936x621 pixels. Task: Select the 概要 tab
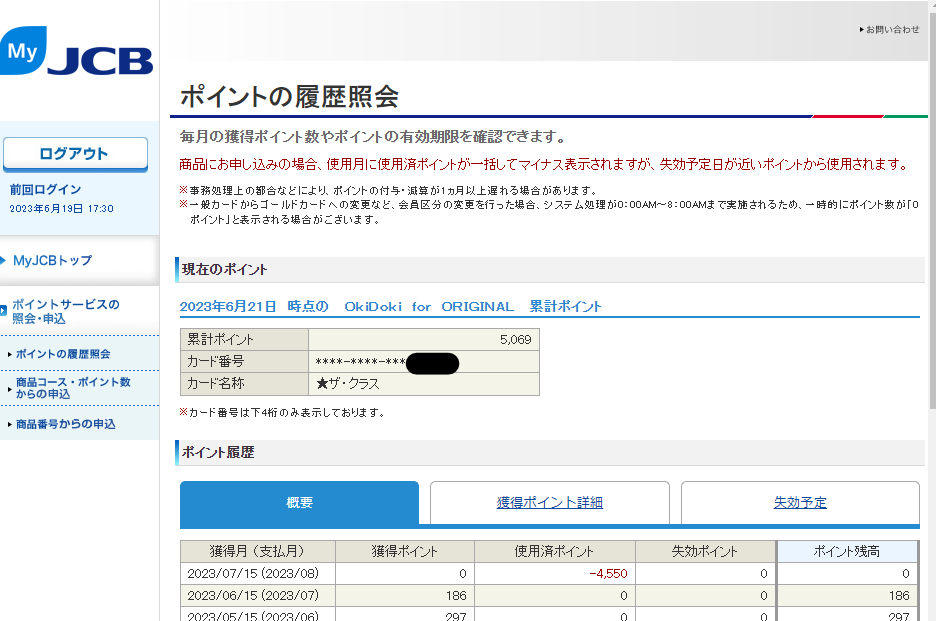click(x=299, y=503)
